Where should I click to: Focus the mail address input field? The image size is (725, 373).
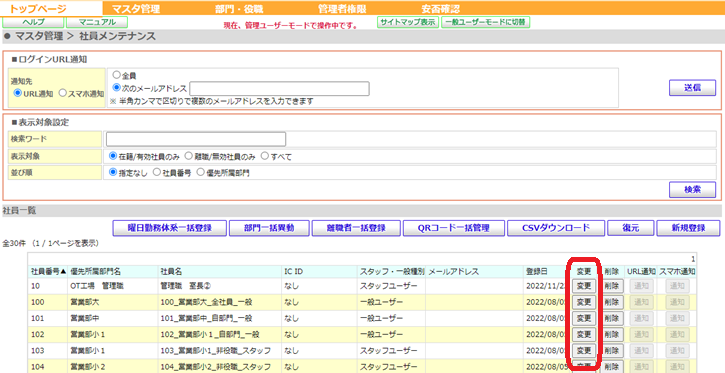(x=279, y=89)
